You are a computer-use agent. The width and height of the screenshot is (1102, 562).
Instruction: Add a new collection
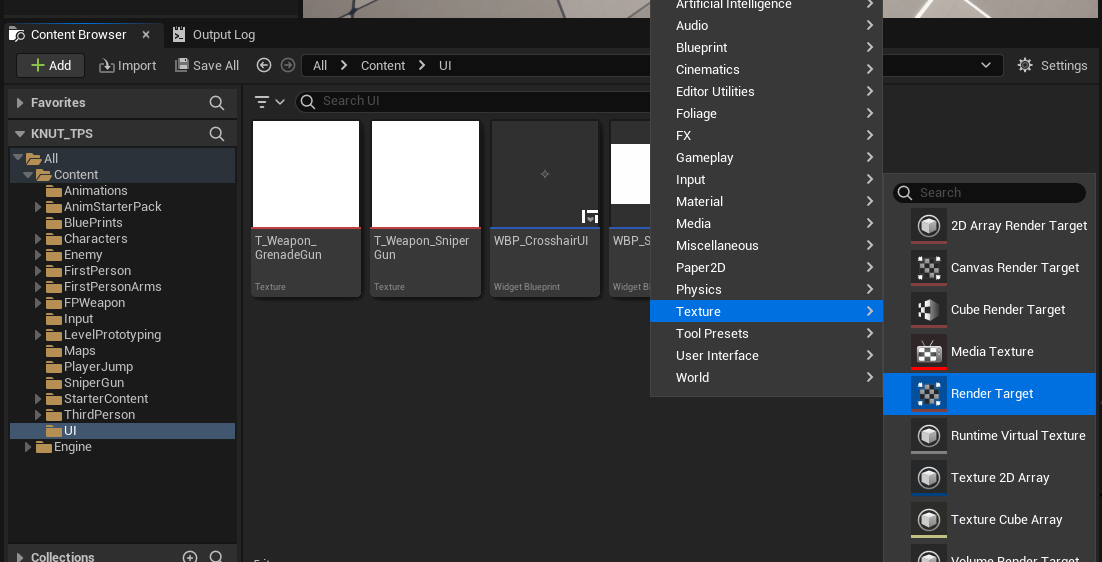190,557
